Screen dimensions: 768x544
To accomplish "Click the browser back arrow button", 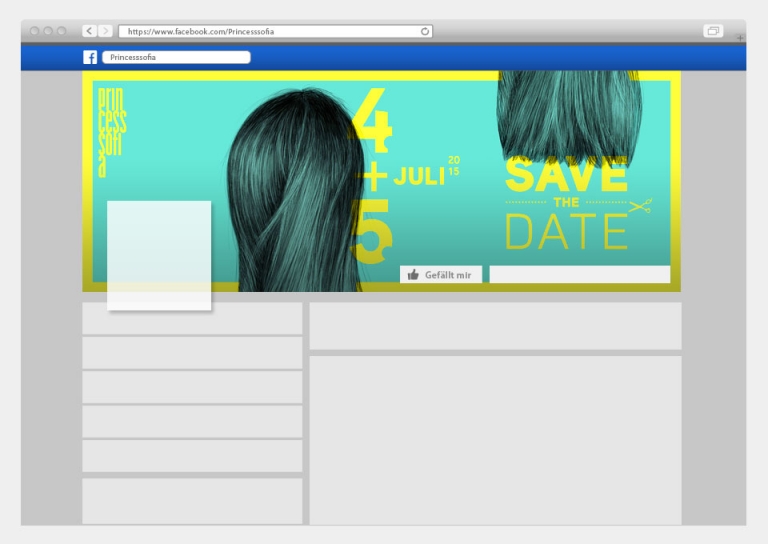I will coord(89,32).
